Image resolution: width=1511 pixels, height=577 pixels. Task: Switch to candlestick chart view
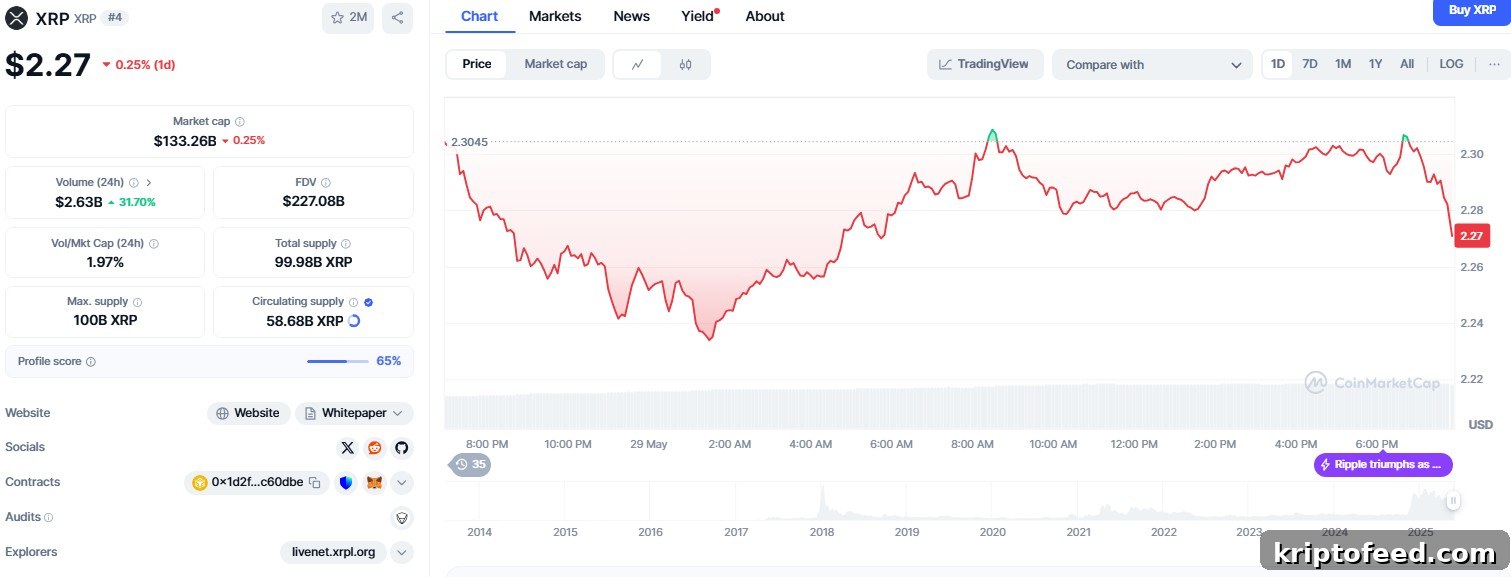point(685,64)
